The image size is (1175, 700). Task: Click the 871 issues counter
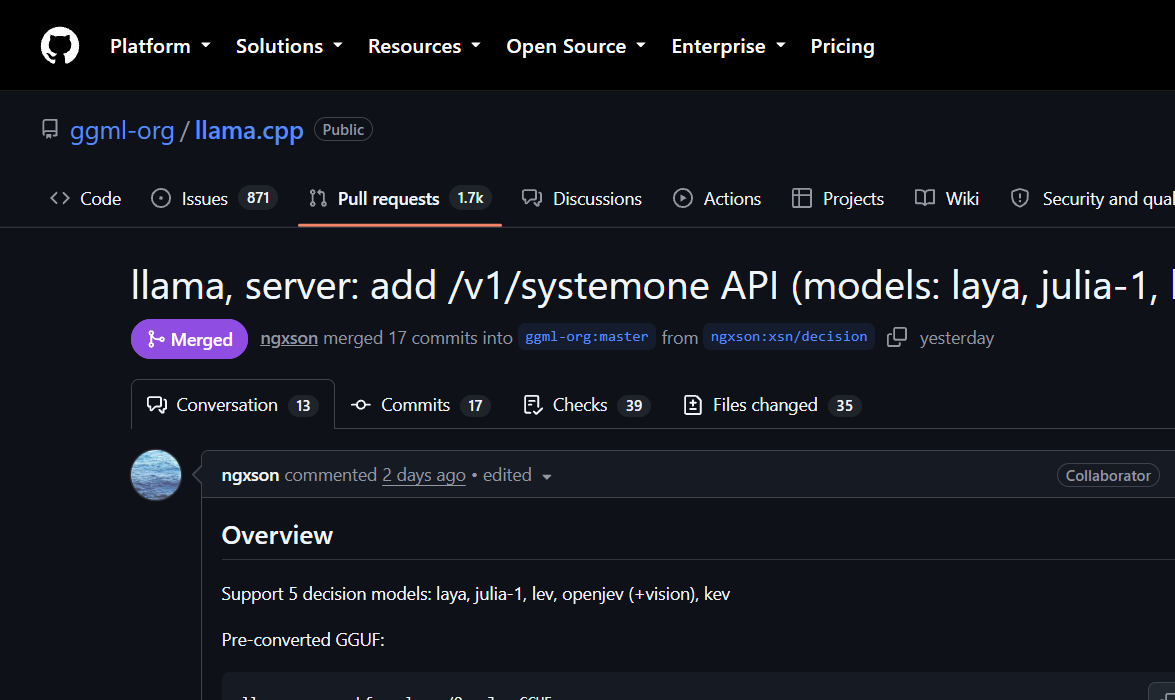pos(258,198)
